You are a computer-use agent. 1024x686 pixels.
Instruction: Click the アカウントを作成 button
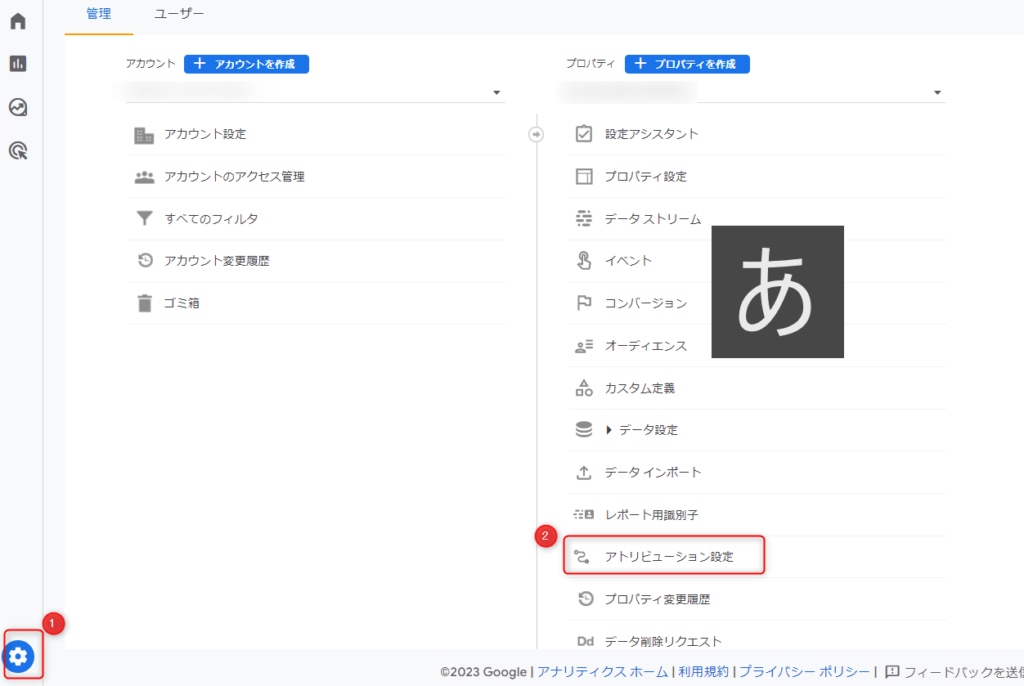click(246, 64)
